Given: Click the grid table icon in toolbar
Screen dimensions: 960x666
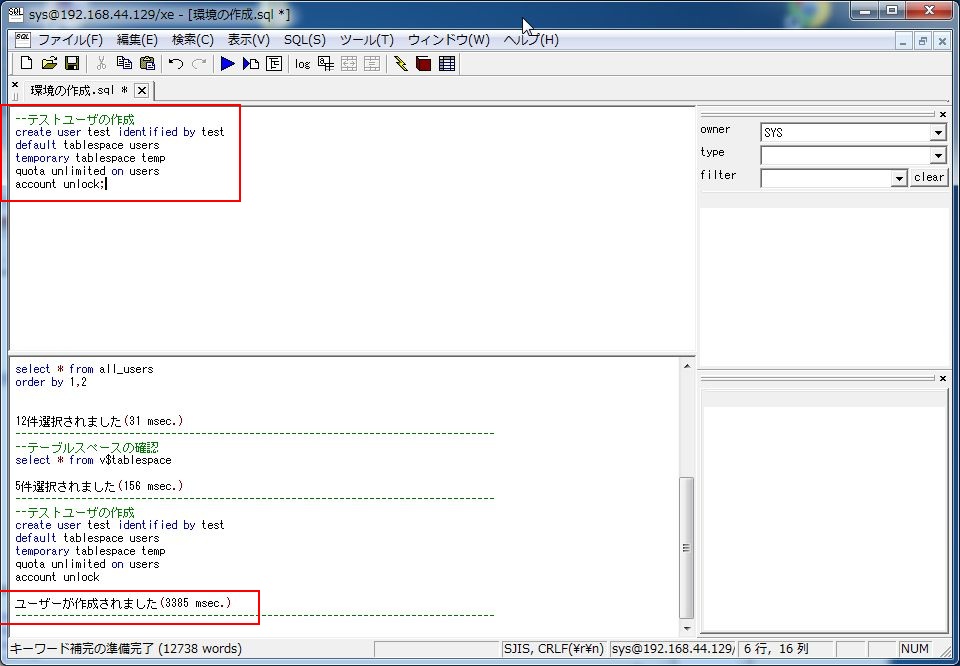Looking at the screenshot, I should pyautogui.click(x=446, y=63).
